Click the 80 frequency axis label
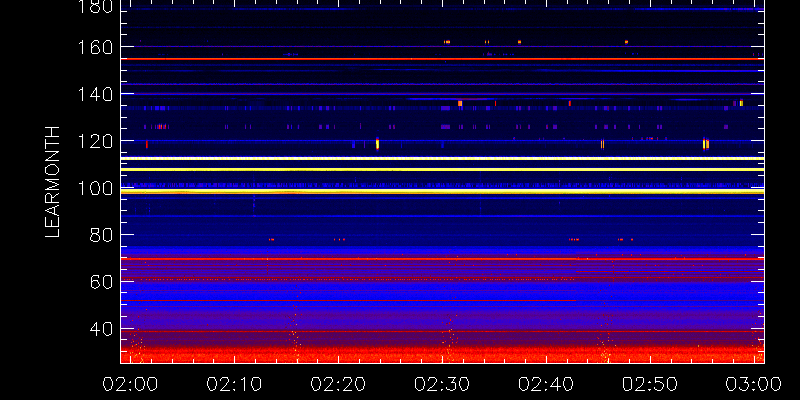This screenshot has height=400, width=800. (102, 235)
